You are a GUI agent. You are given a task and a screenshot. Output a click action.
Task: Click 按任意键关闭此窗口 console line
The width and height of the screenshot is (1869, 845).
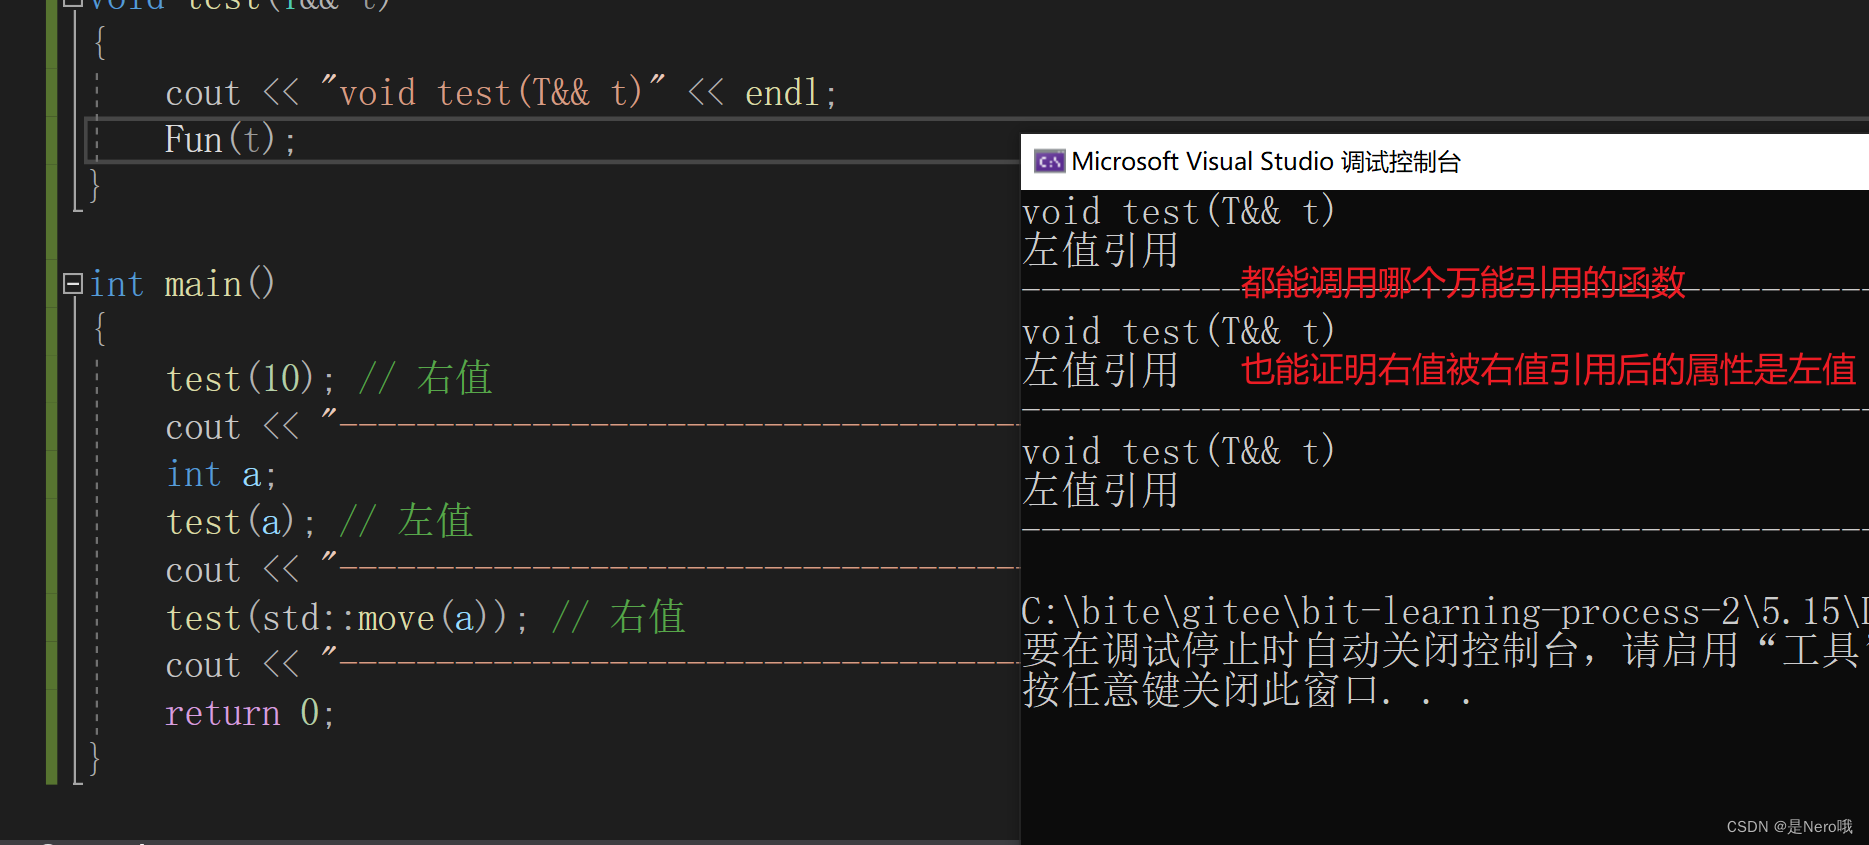1247,690
